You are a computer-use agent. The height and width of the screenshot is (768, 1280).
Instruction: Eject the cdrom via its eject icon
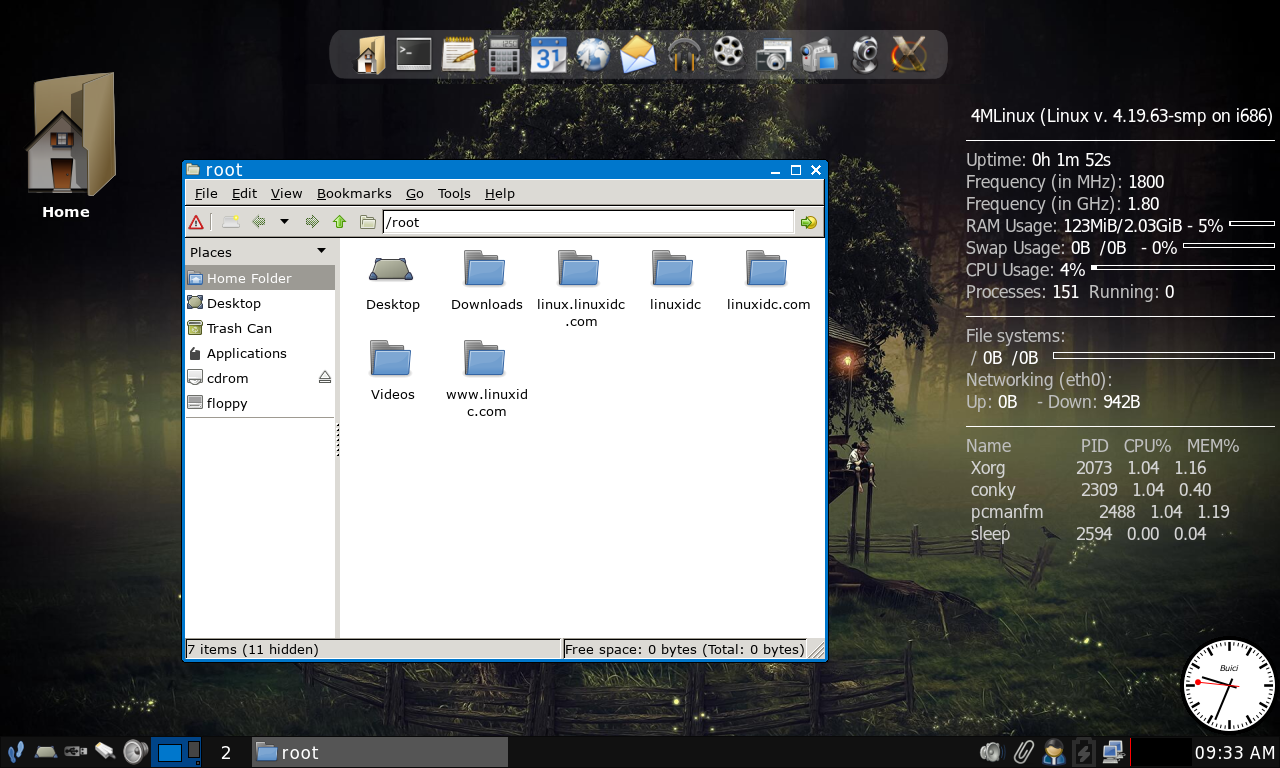[x=324, y=378]
